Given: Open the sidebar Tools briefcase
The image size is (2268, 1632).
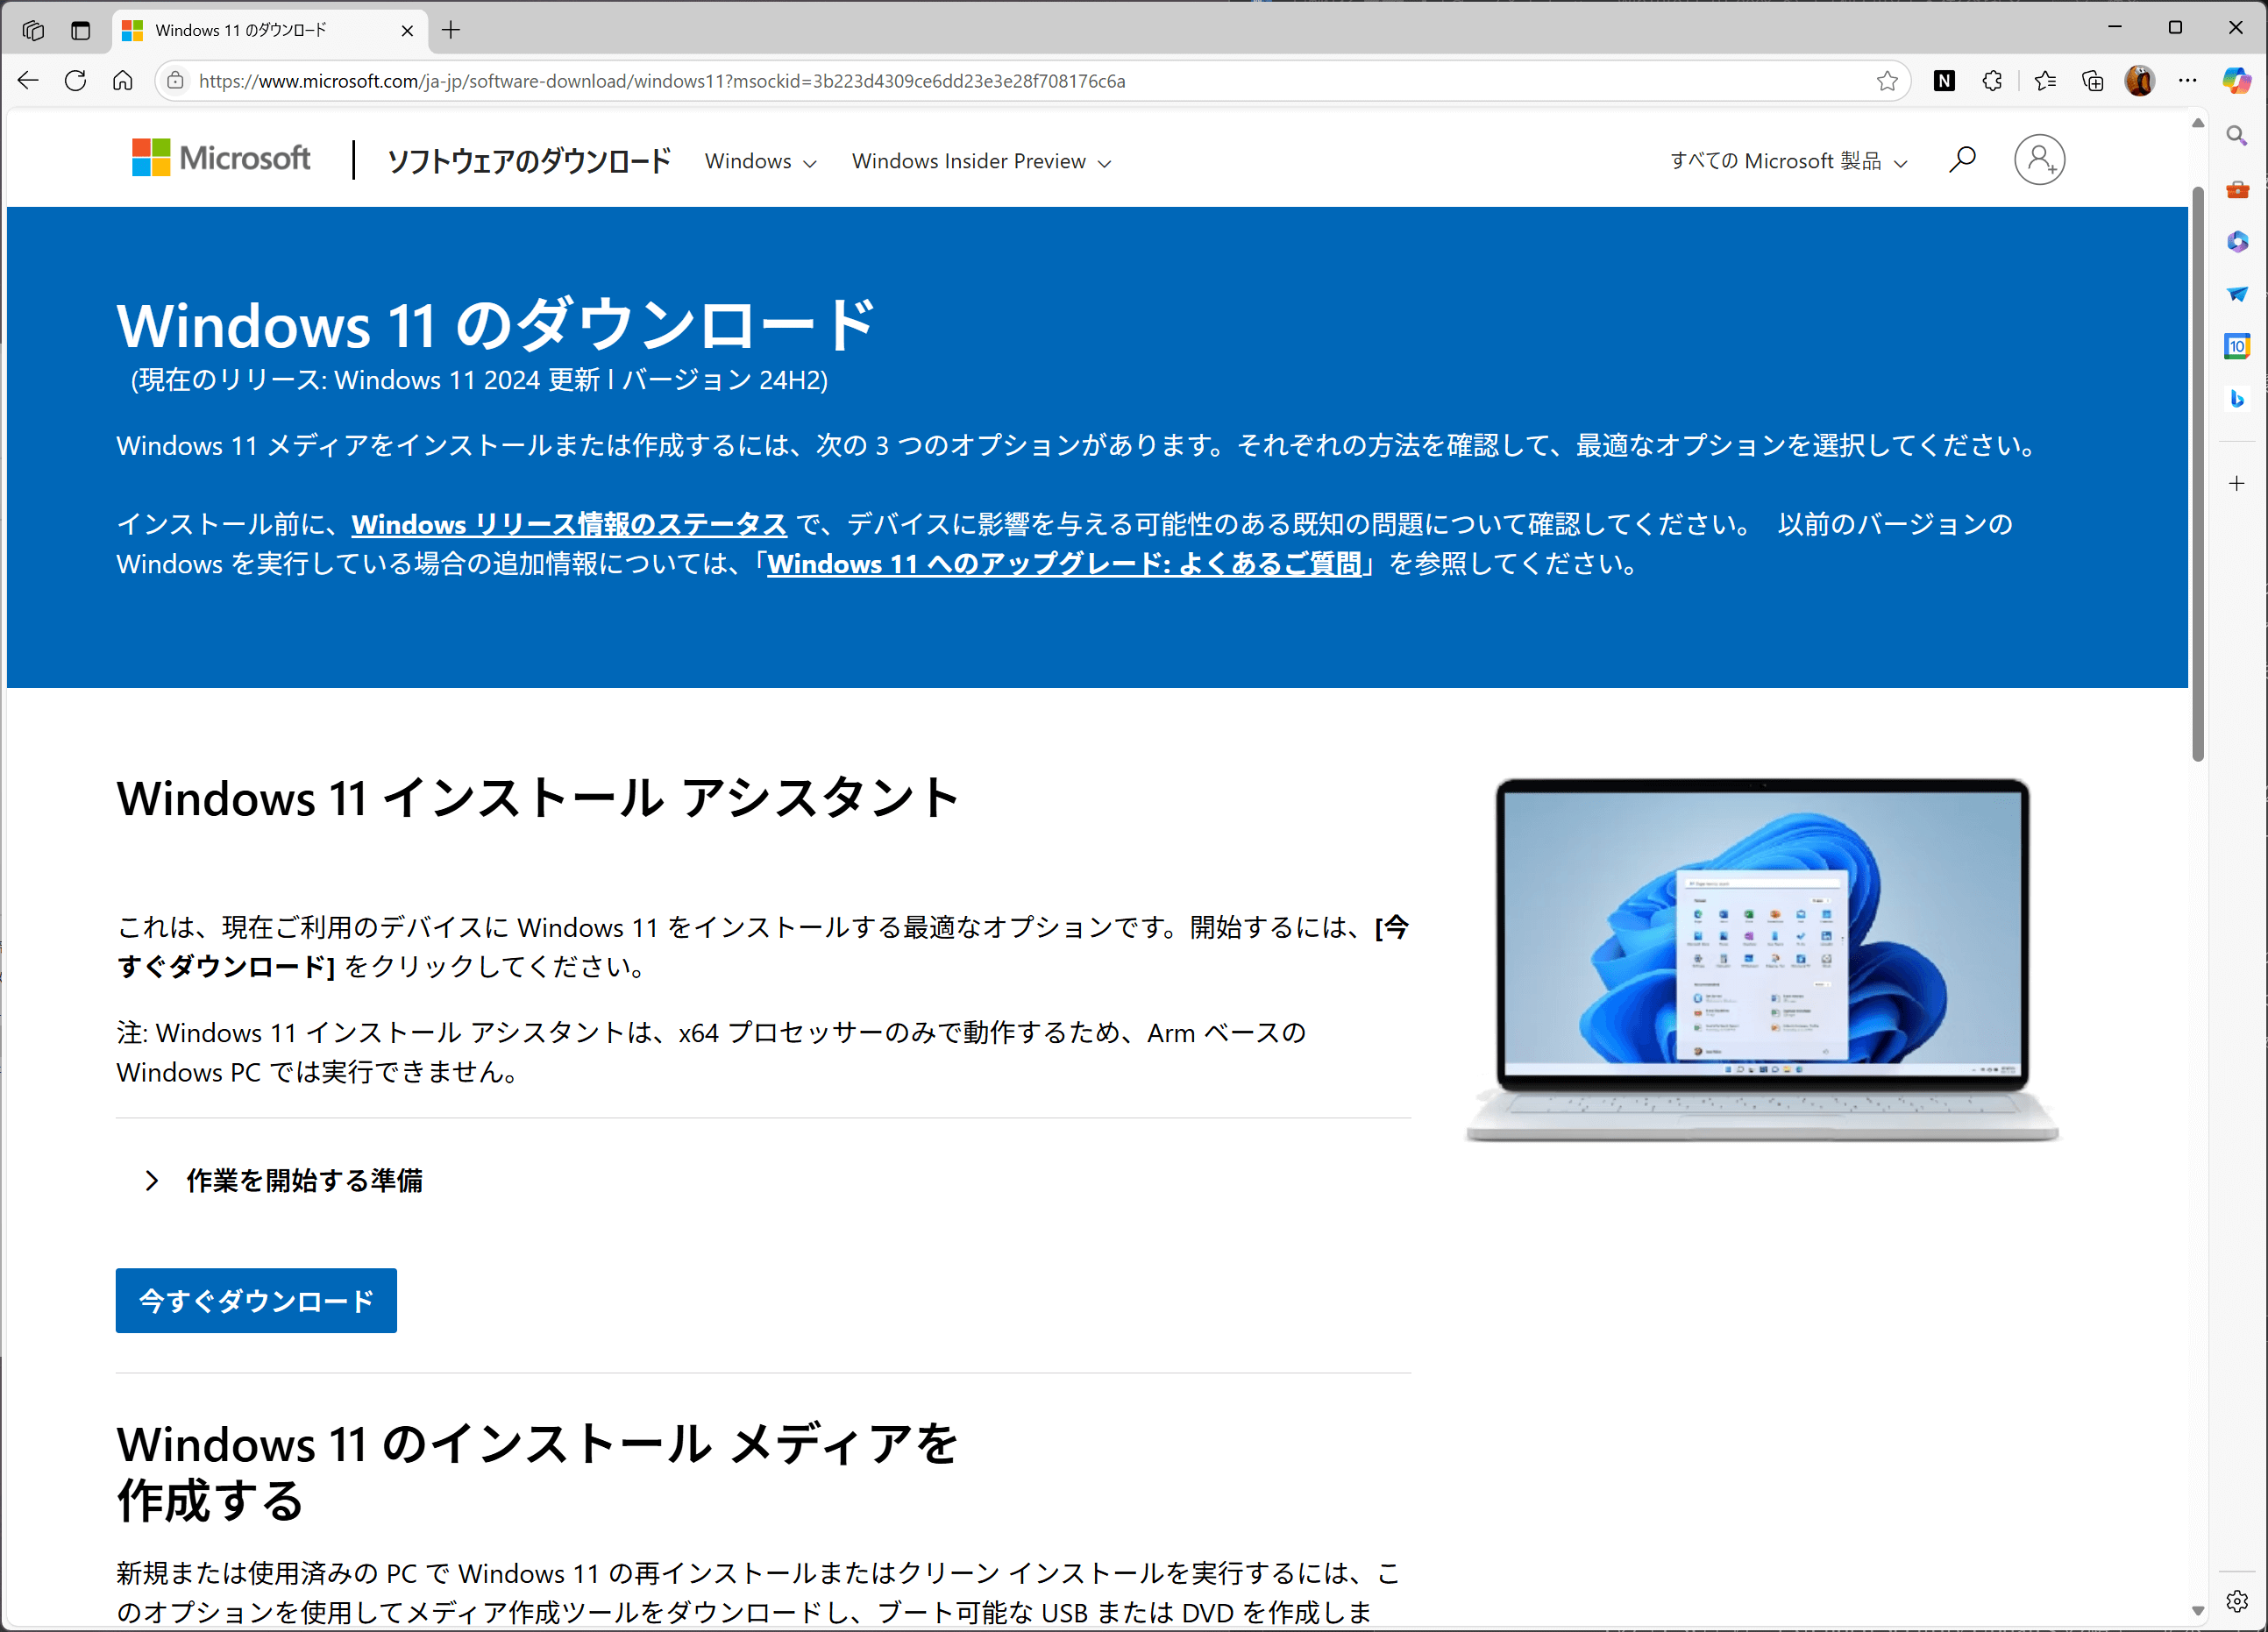Looking at the screenshot, I should coord(2237,189).
